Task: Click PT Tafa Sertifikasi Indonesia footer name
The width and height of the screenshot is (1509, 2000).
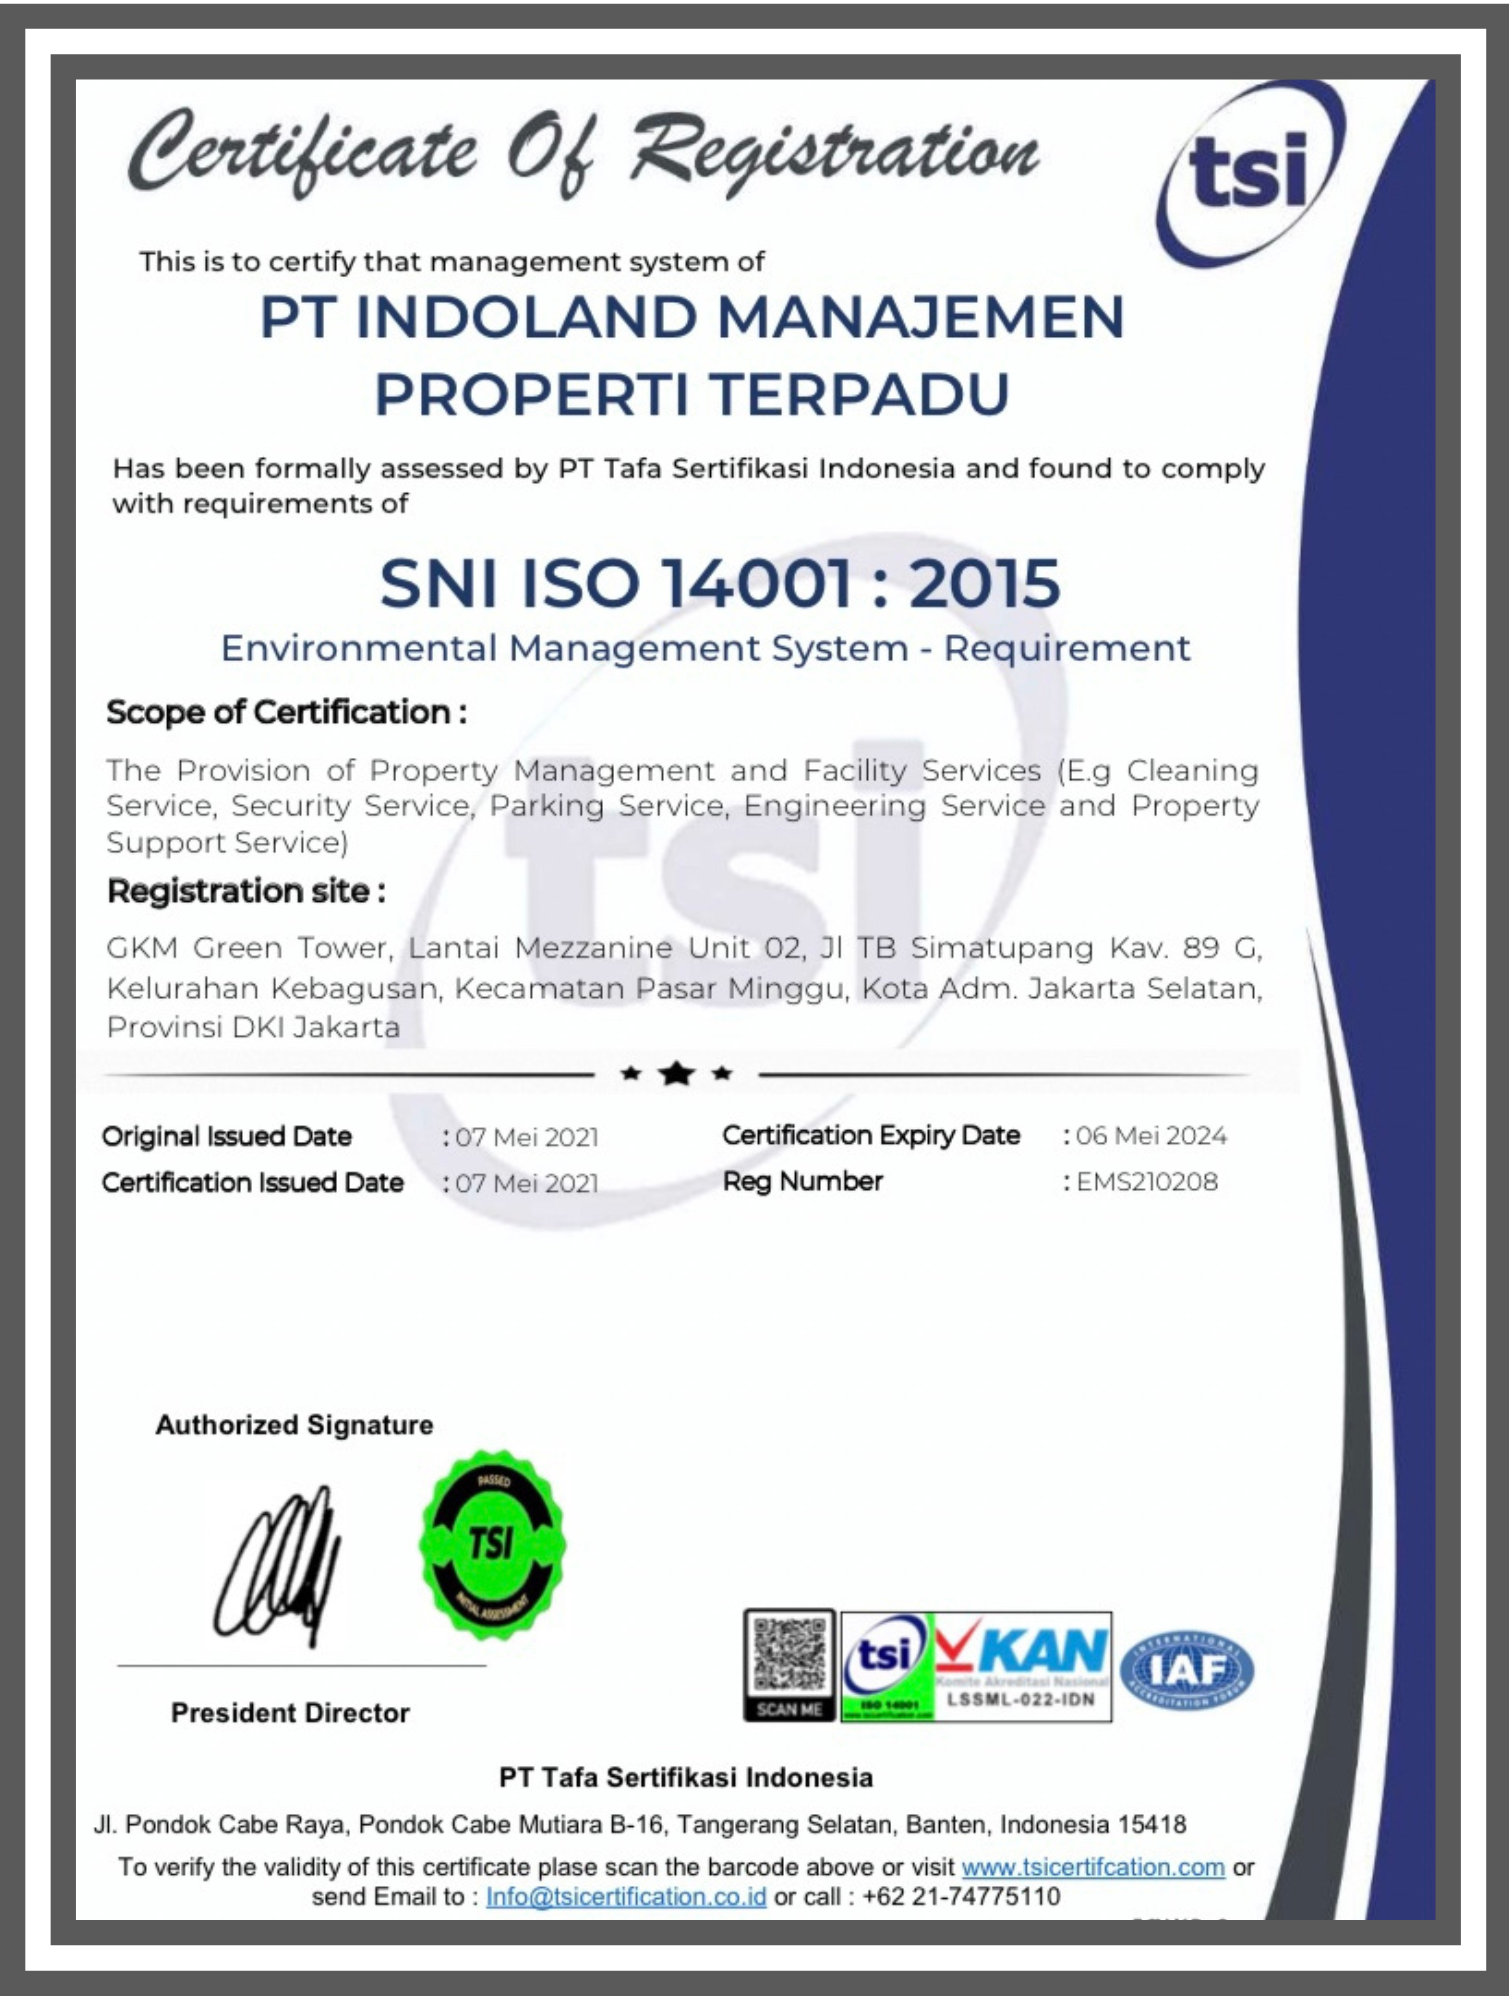Action: 686,1777
